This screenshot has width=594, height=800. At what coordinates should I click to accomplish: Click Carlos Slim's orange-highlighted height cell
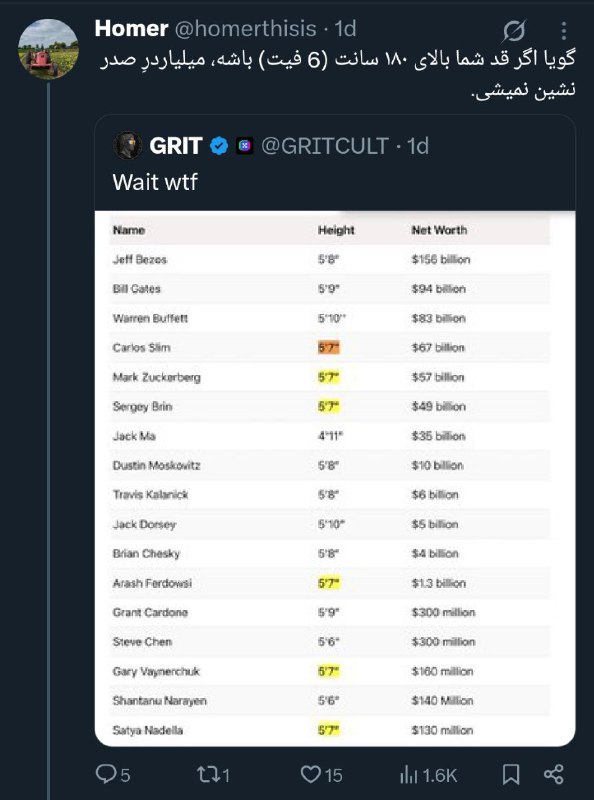[x=328, y=347]
